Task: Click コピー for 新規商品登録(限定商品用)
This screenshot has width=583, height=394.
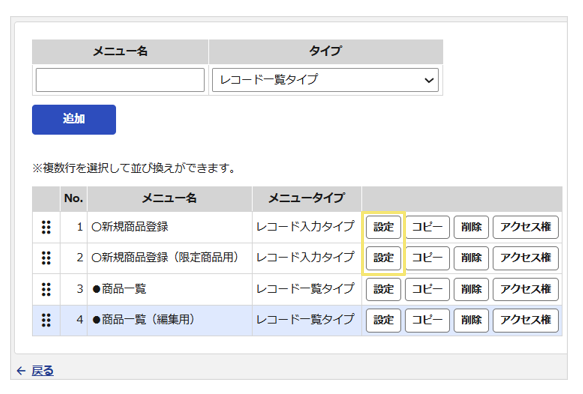Action: pyautogui.click(x=427, y=258)
